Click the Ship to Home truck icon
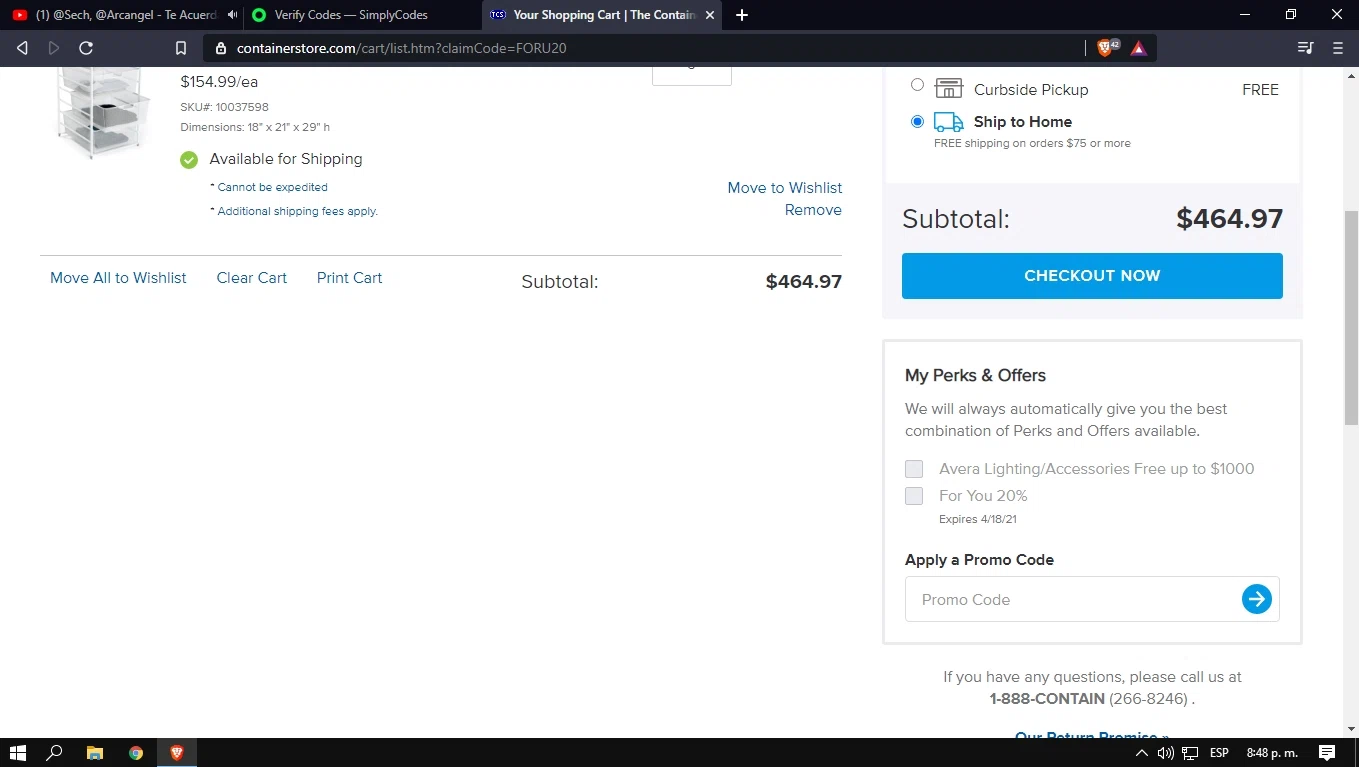This screenshot has width=1359, height=767. coord(948,122)
